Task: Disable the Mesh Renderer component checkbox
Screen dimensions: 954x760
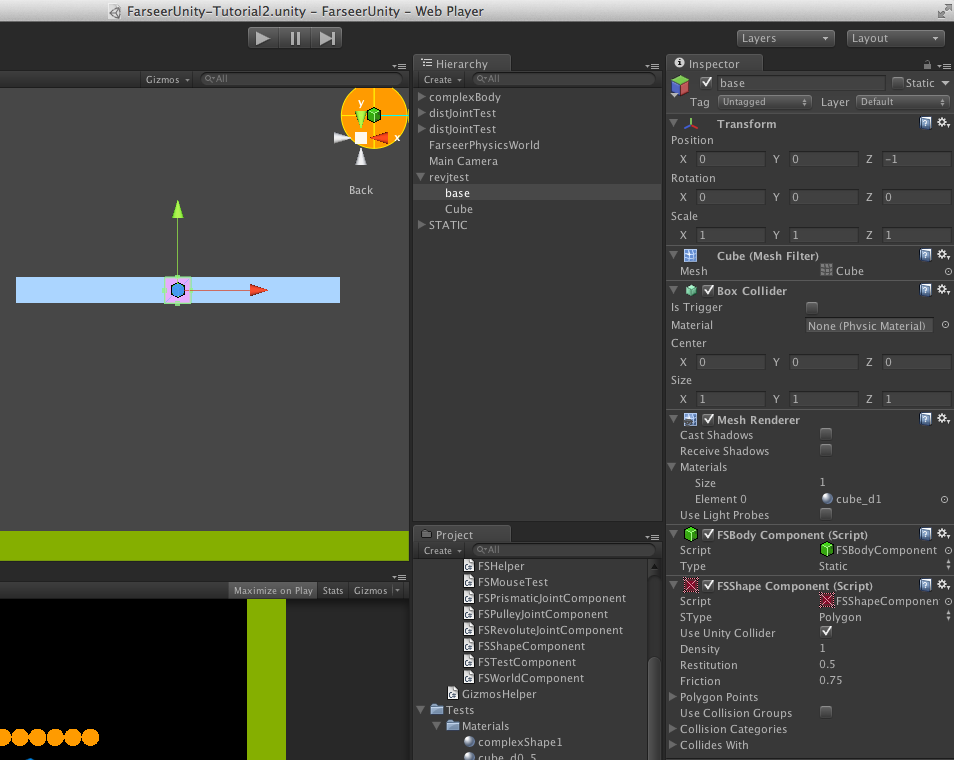Action: [708, 419]
